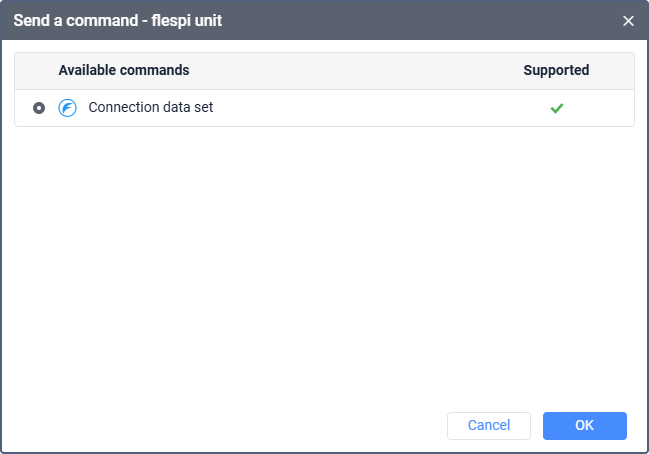
Task: Click the tick icon under Supported
Action: click(556, 108)
